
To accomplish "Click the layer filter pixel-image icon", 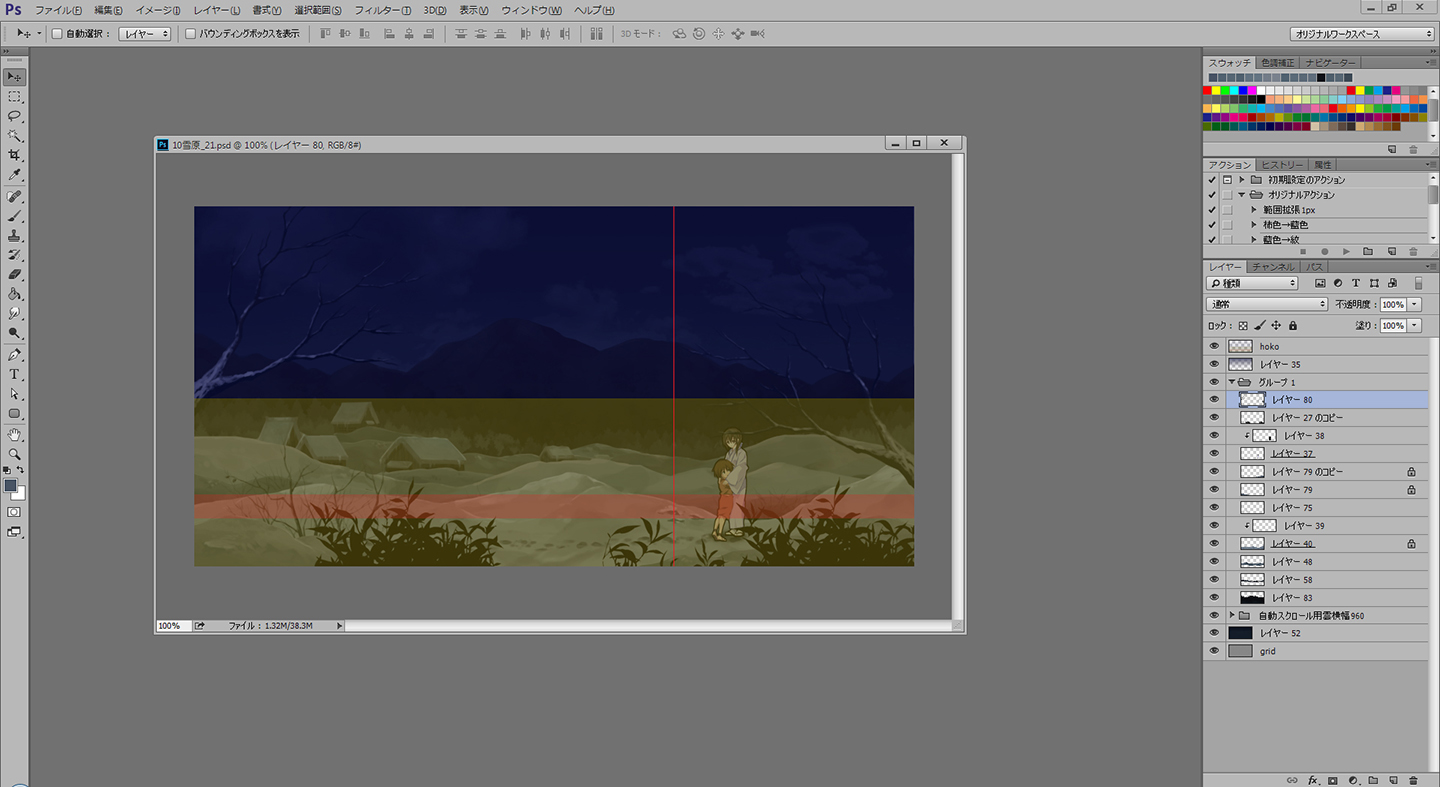I will (1320, 284).
